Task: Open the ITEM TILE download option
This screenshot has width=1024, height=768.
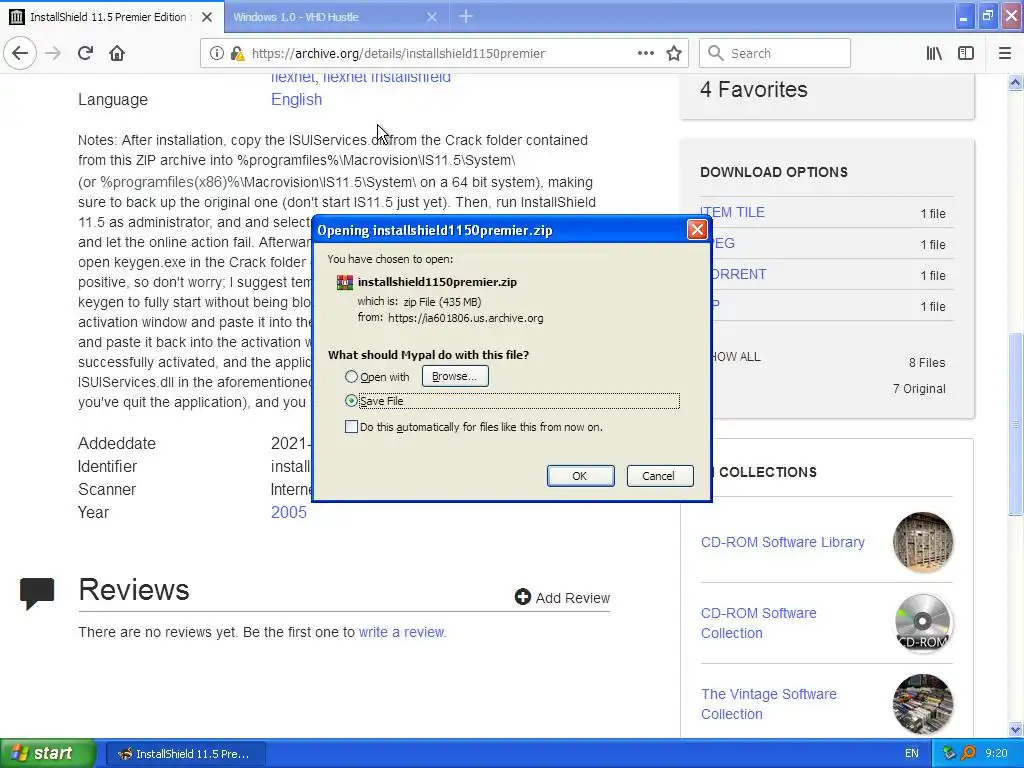Action: [732, 212]
